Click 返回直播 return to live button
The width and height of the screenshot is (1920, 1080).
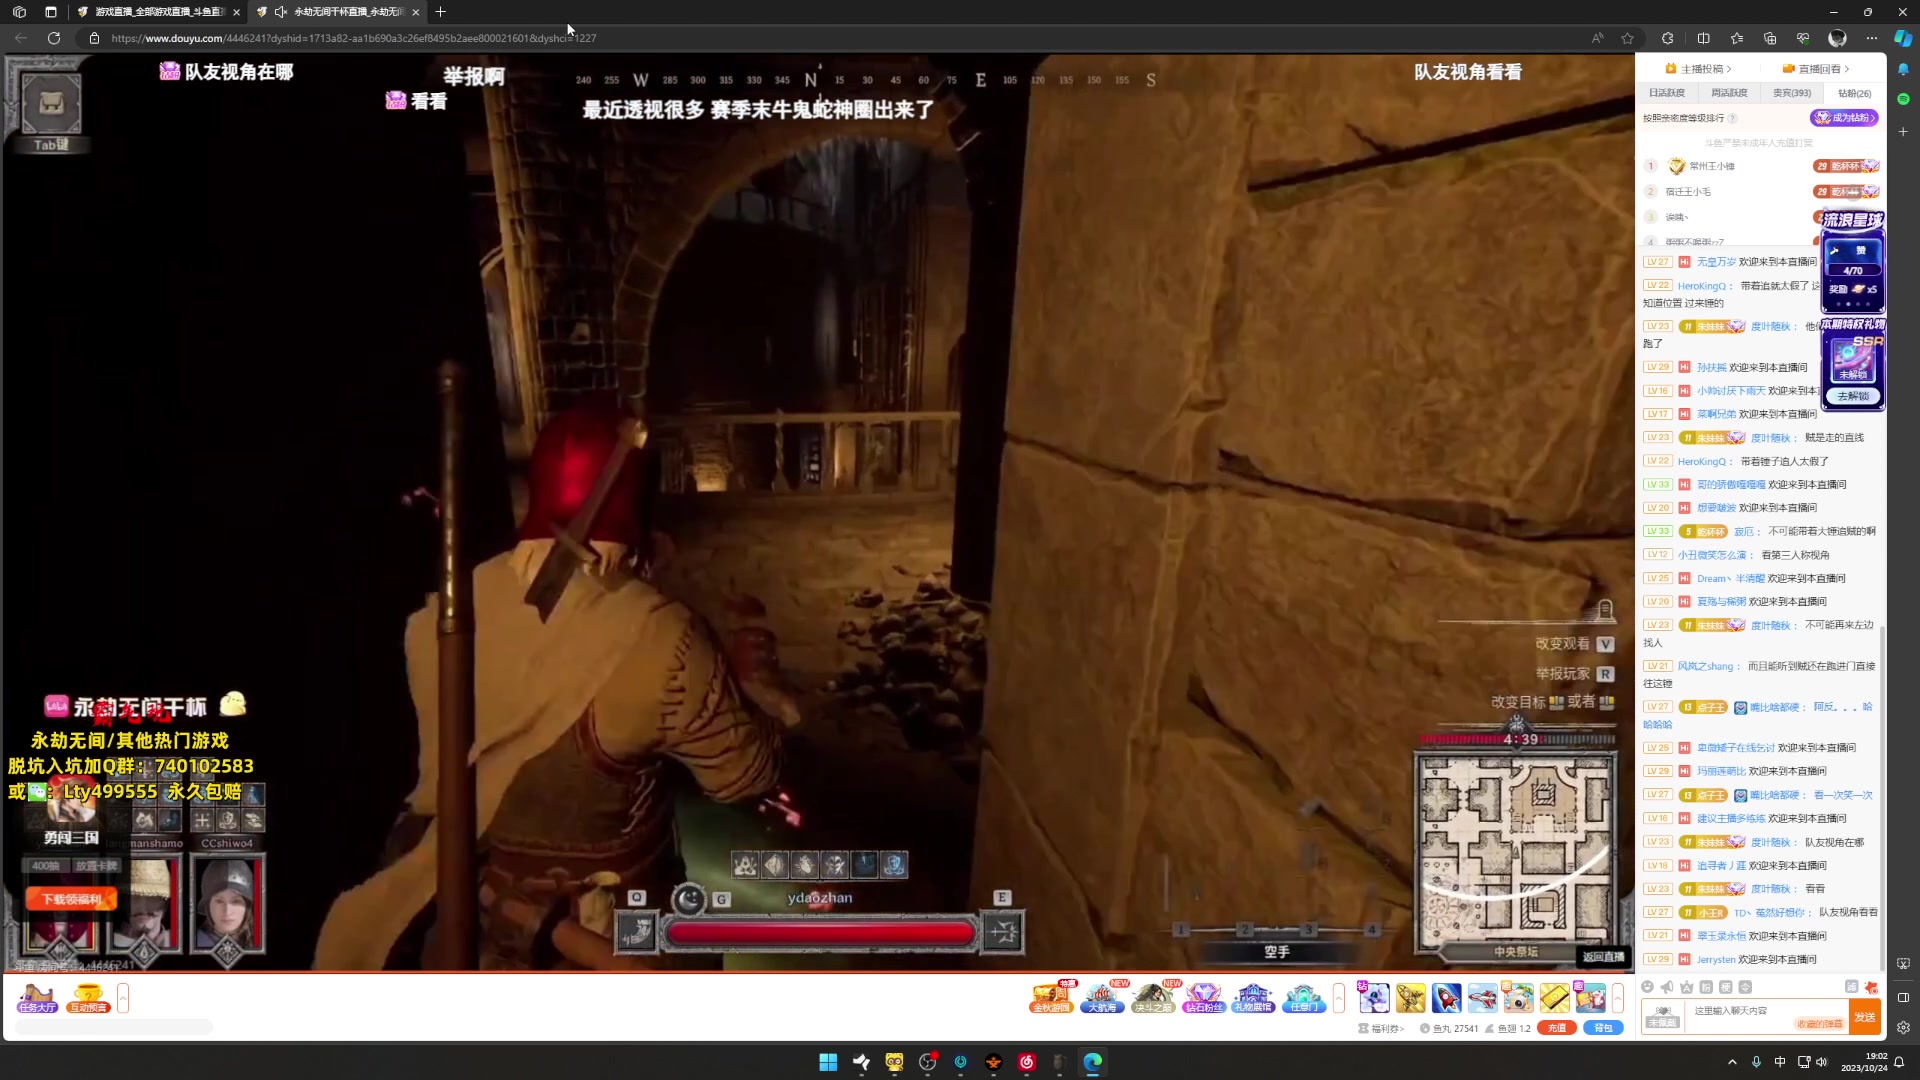coord(1603,957)
